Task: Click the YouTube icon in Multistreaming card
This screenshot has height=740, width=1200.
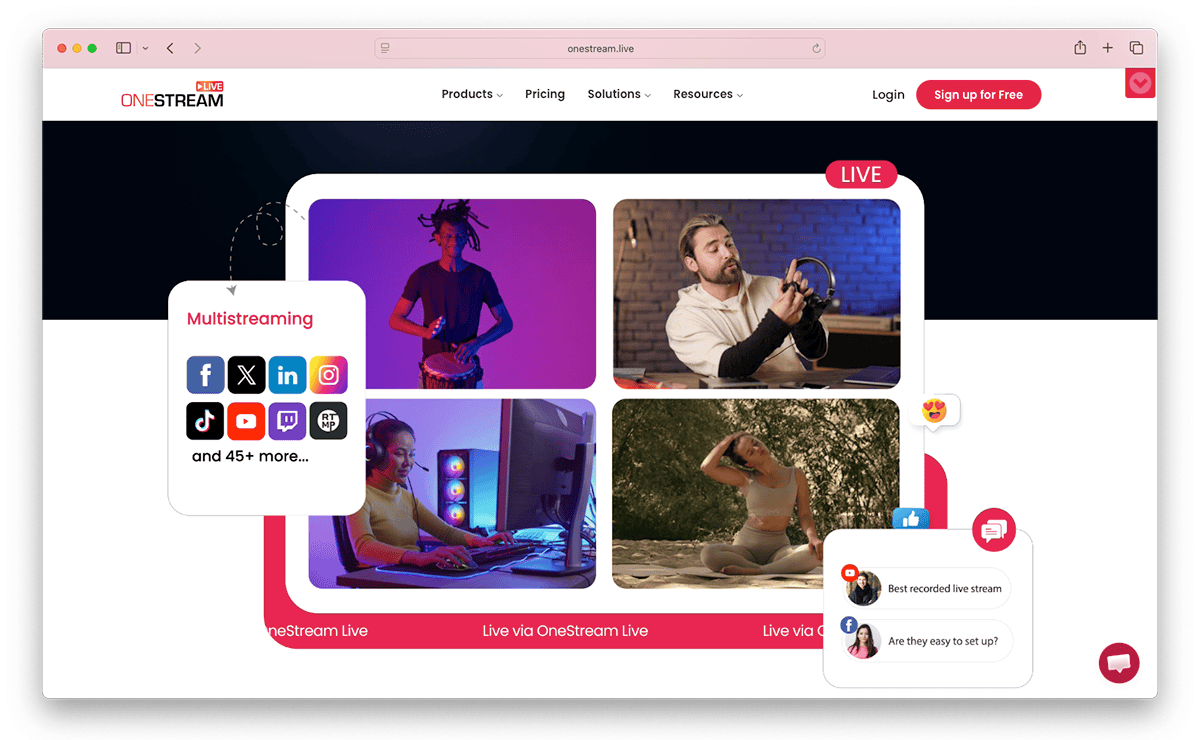Action: [246, 421]
